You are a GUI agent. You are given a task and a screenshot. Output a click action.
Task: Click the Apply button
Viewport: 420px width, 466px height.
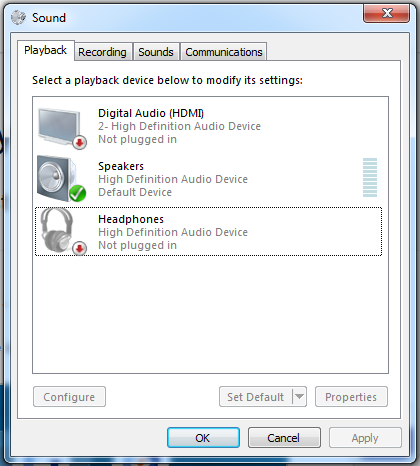point(365,438)
